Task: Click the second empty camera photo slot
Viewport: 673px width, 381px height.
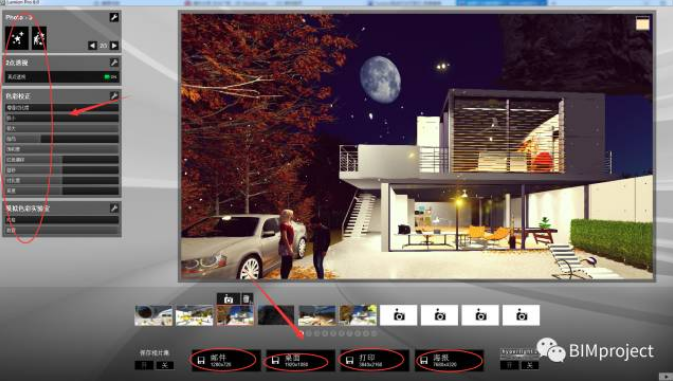Action: click(440, 316)
